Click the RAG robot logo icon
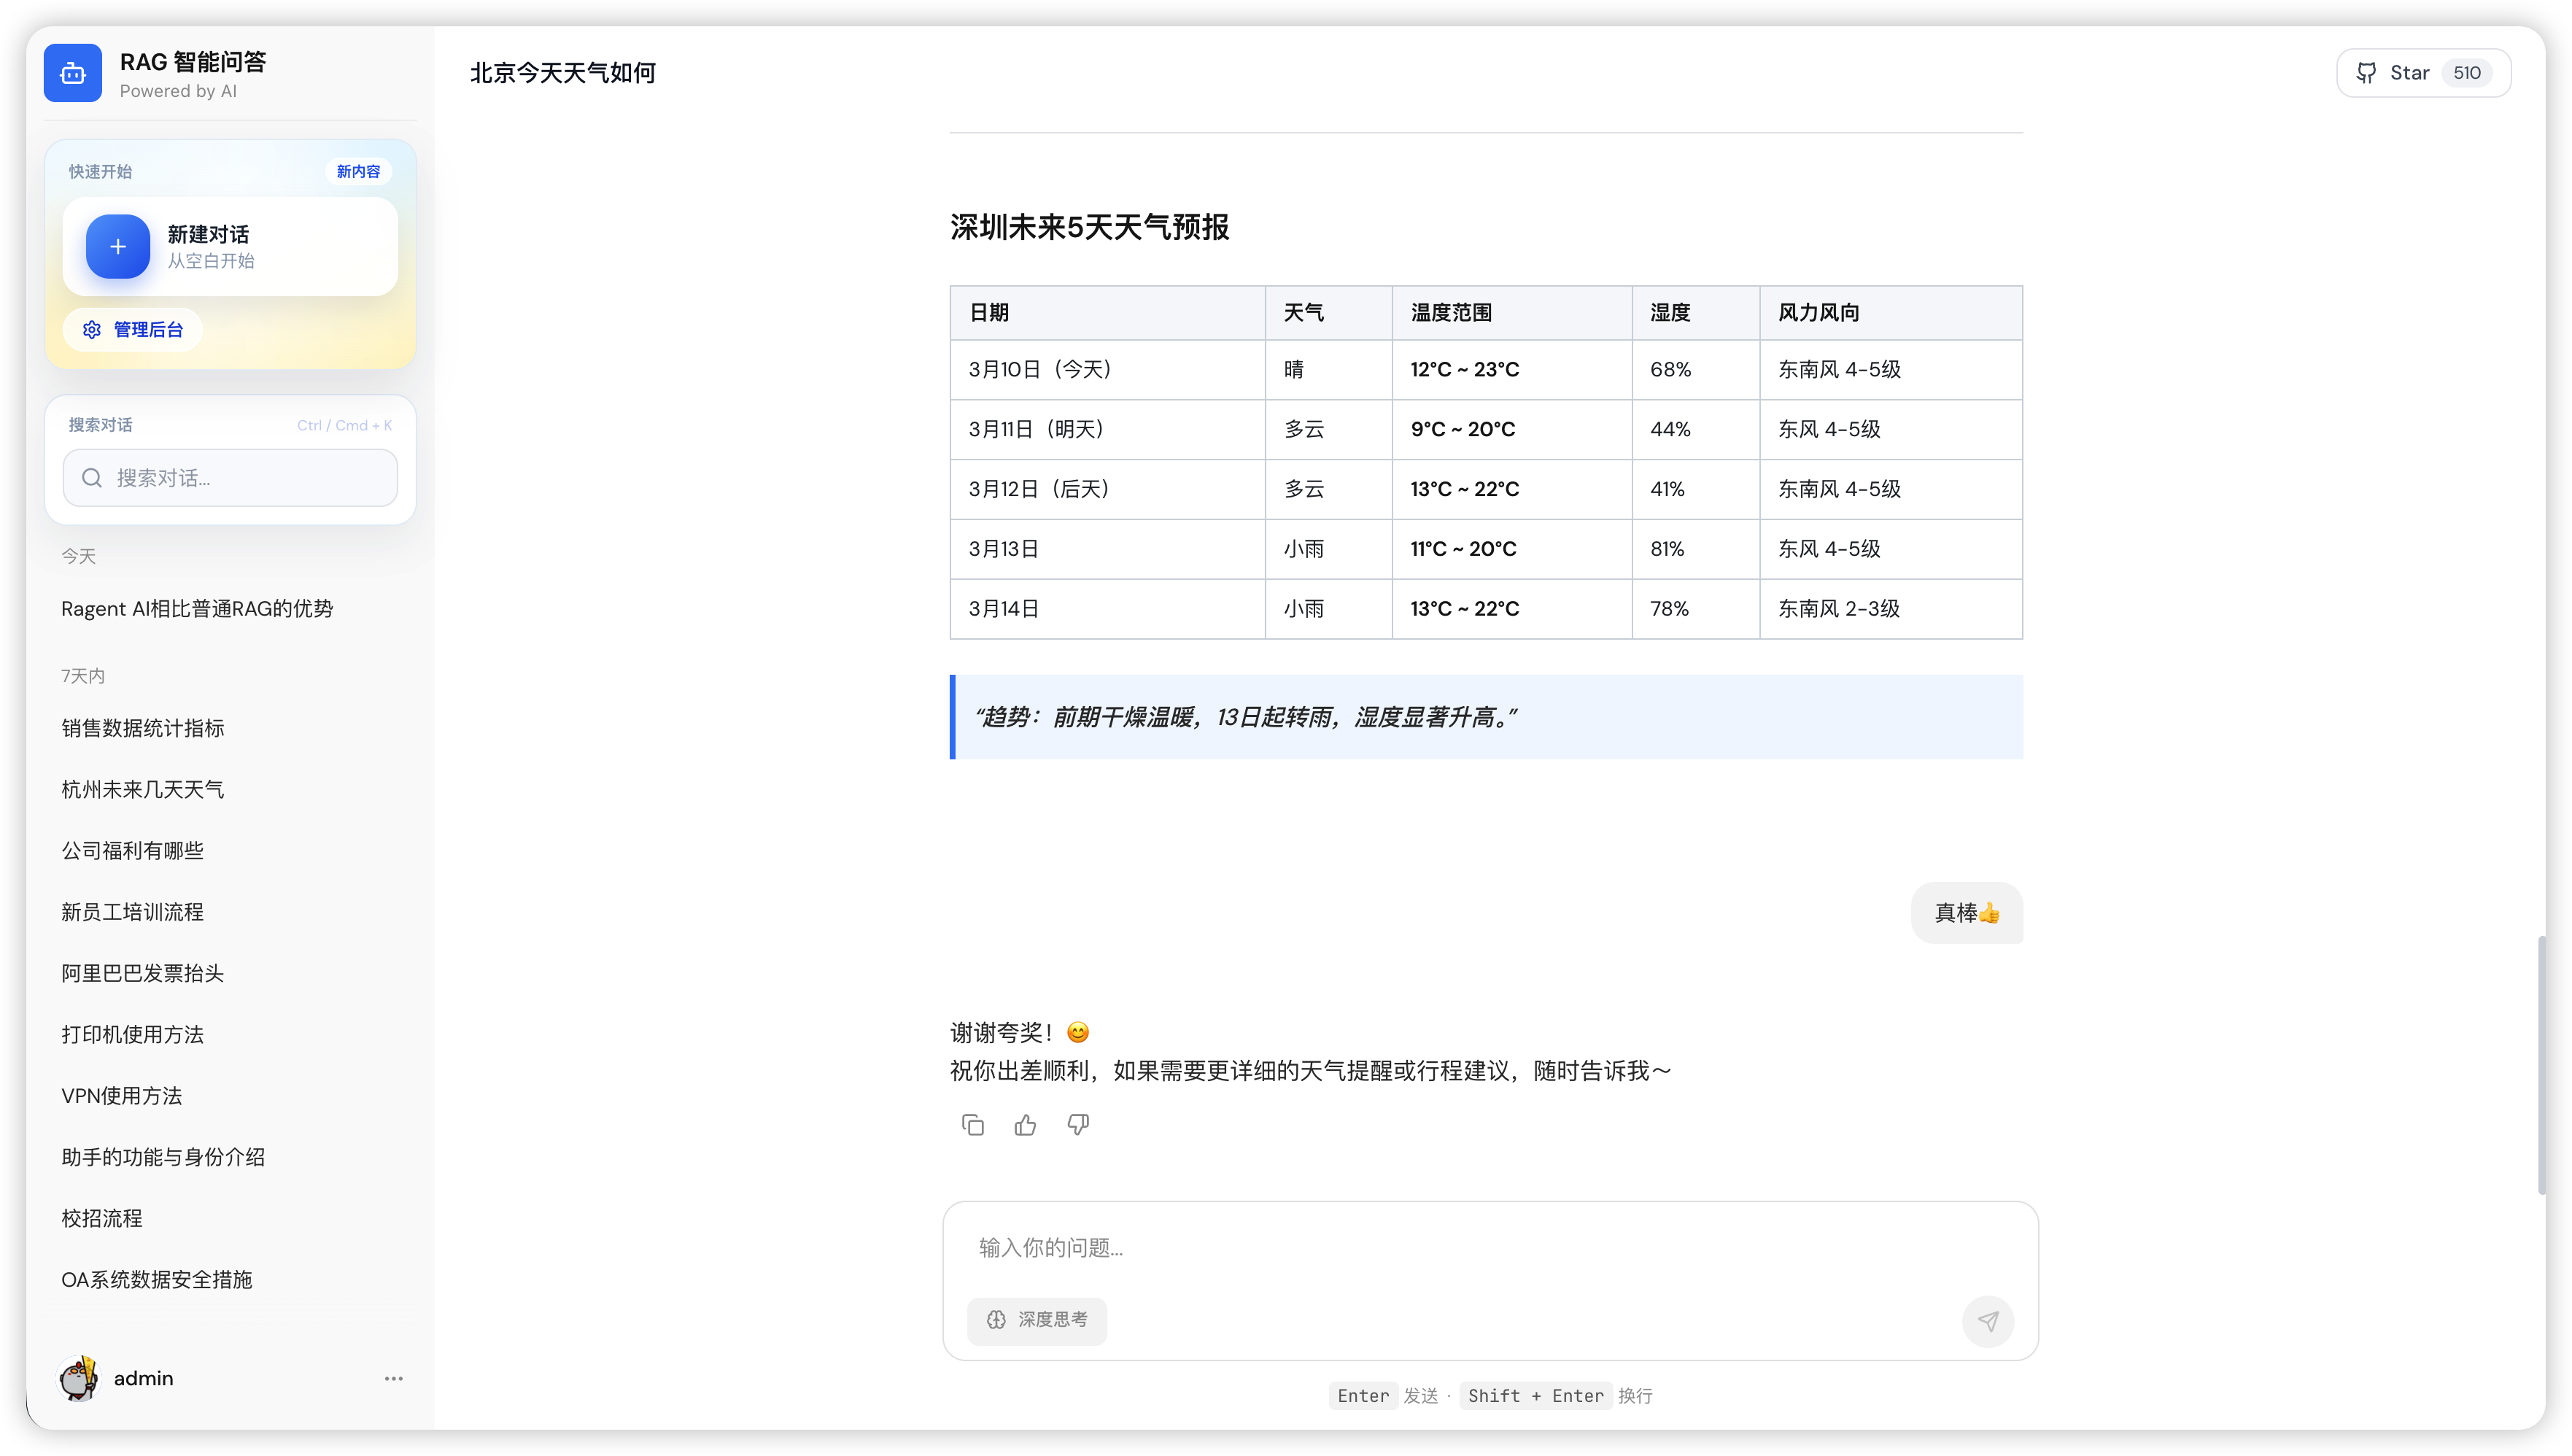The width and height of the screenshot is (2572, 1456). click(x=73, y=73)
